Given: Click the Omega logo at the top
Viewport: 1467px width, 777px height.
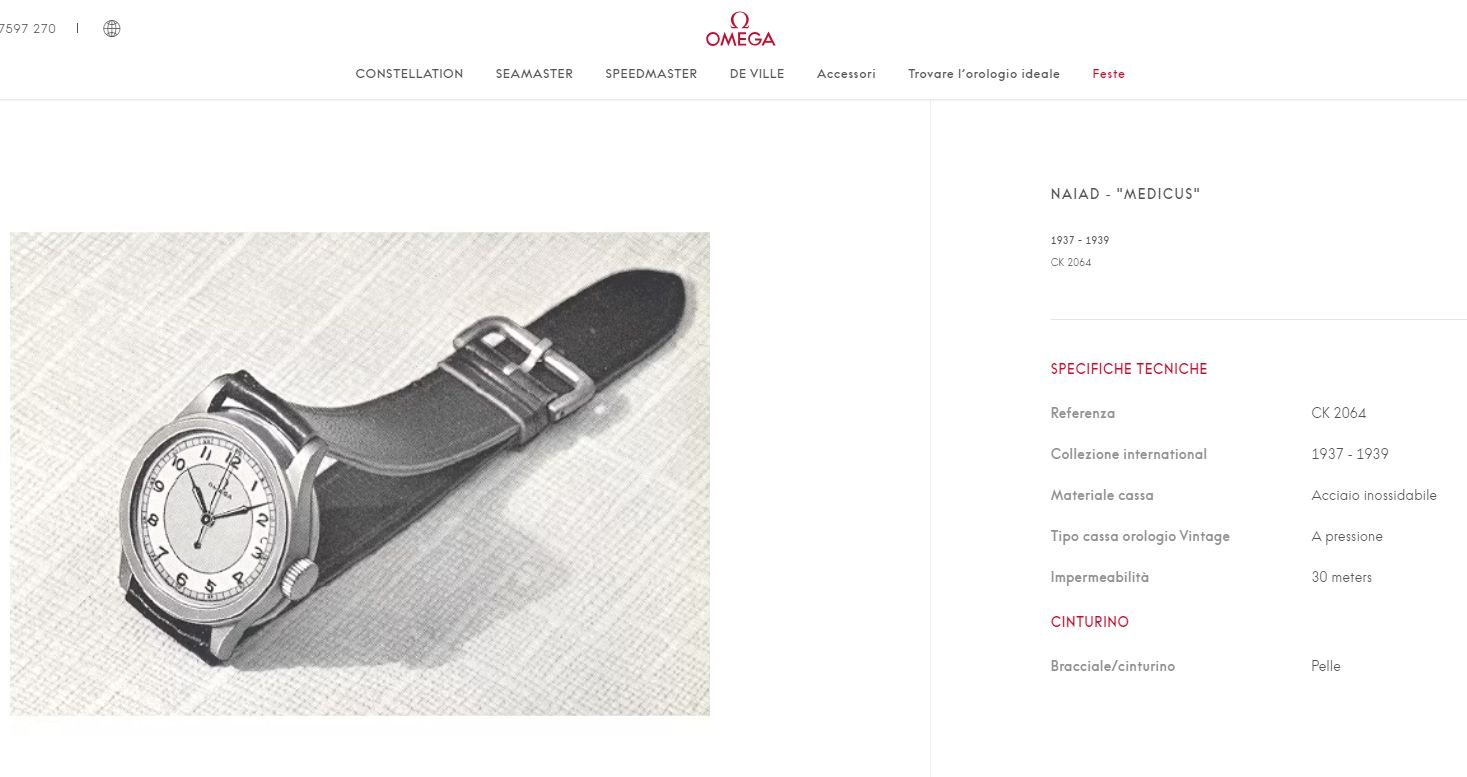Looking at the screenshot, I should point(740,30).
